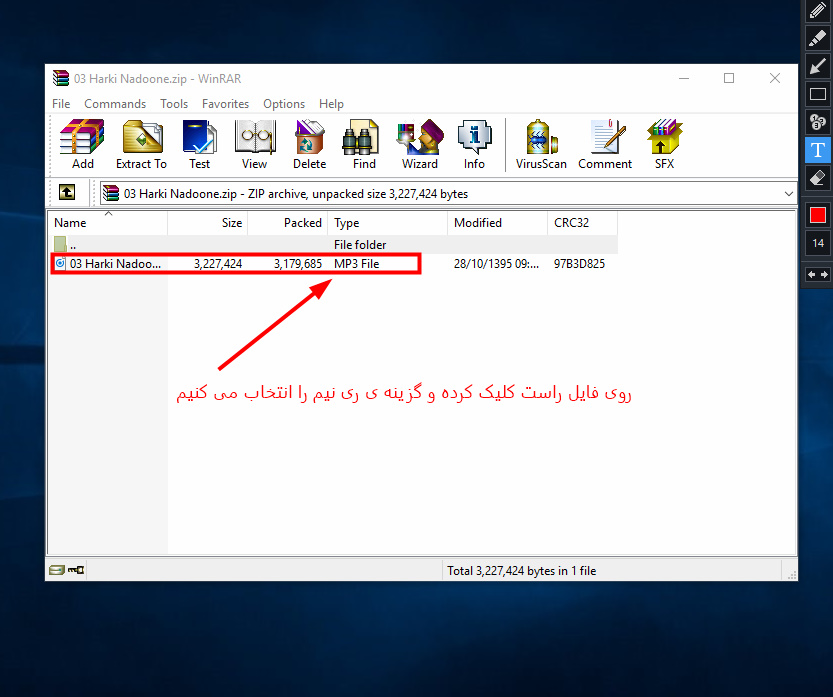This screenshot has height=697, width=833.
Task: Click the packed value 3,179,685
Action: (298, 264)
